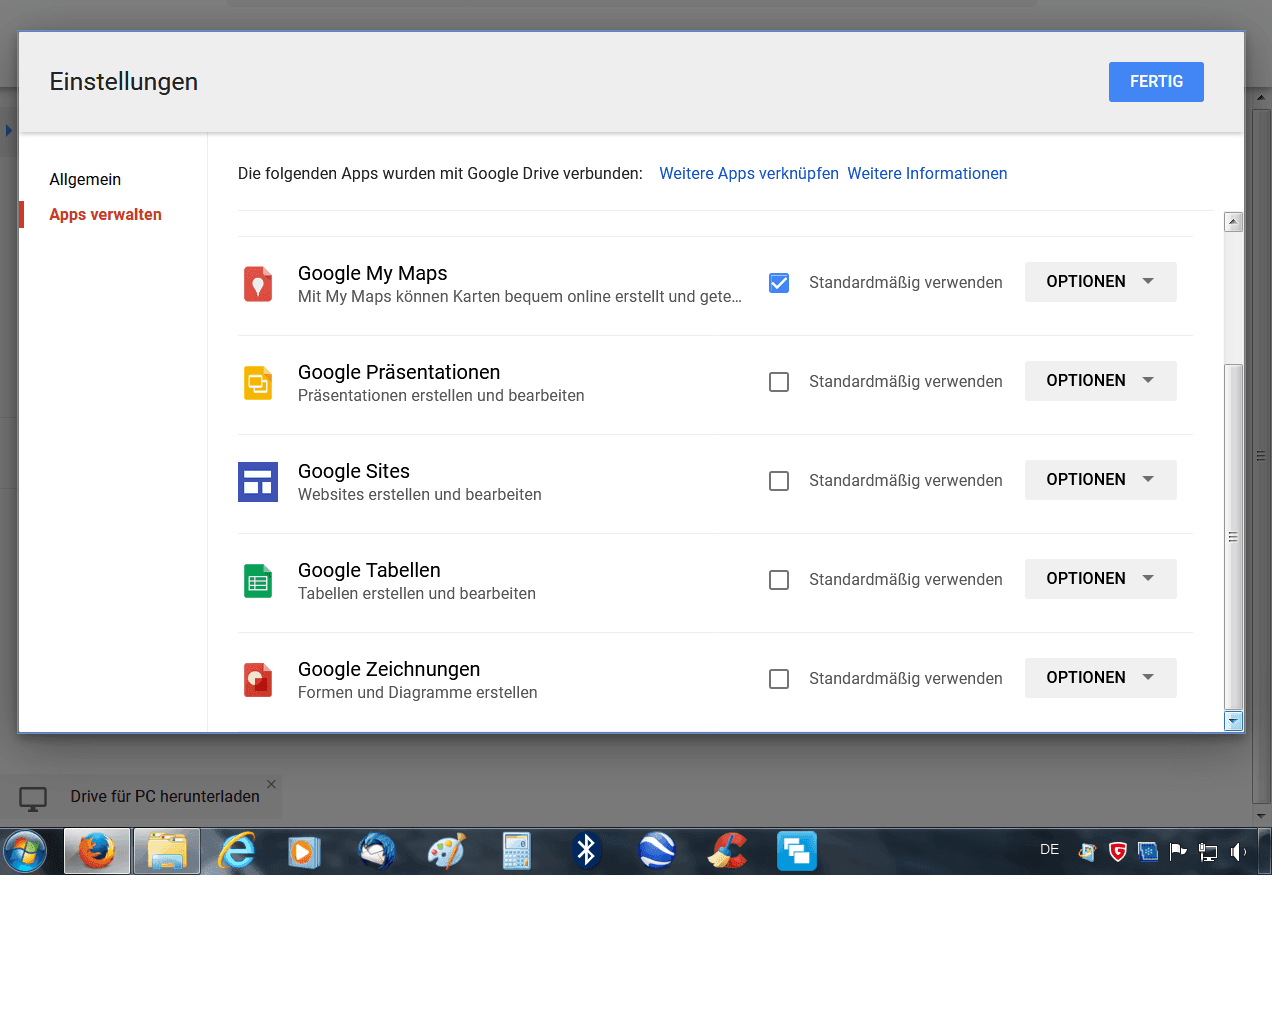The height and width of the screenshot is (1024, 1280).
Task: Open the blue windows app in the taskbar
Action: [797, 852]
